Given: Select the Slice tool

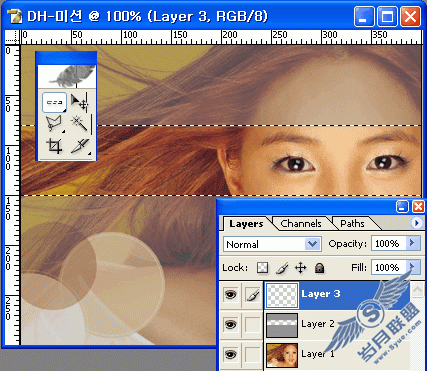Looking at the screenshot, I should pos(79,146).
